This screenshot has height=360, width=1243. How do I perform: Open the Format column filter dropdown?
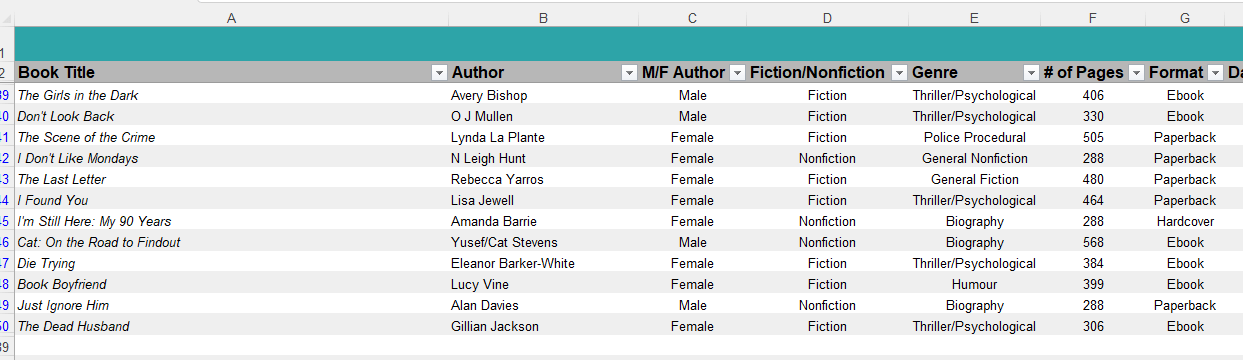(x=1215, y=73)
